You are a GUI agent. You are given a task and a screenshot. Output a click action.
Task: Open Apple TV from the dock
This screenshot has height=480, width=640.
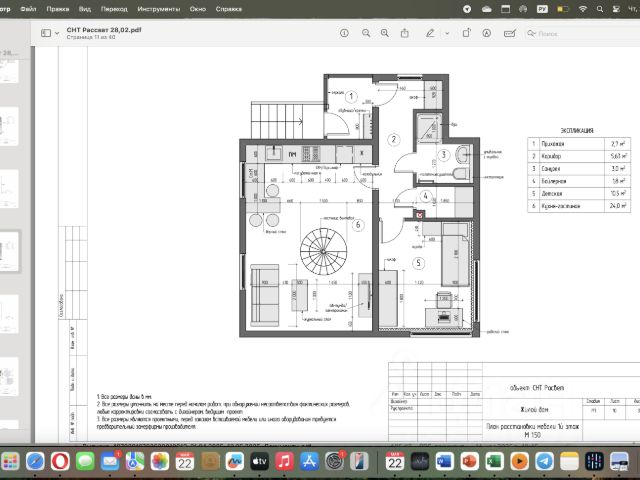point(260,462)
